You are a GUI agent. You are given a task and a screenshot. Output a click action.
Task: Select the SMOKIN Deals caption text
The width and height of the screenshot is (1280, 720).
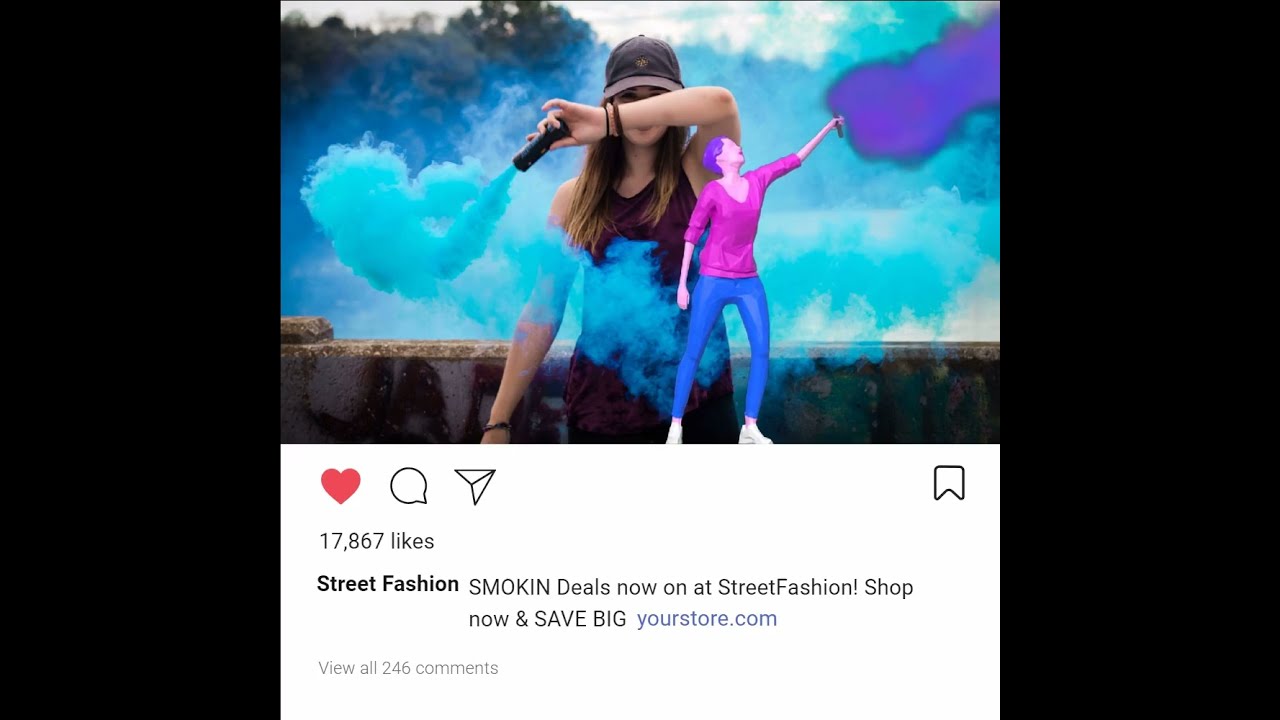point(691,603)
